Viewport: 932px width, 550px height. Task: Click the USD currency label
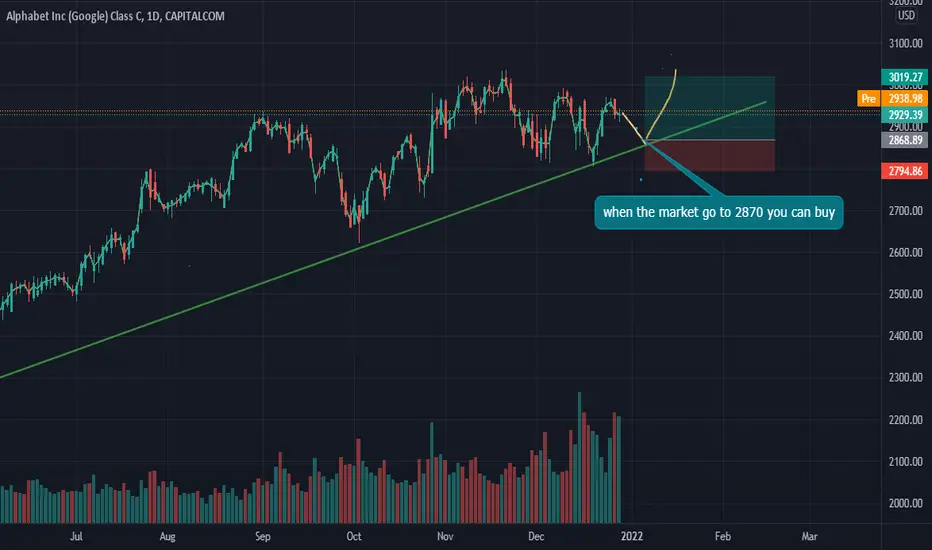click(906, 15)
